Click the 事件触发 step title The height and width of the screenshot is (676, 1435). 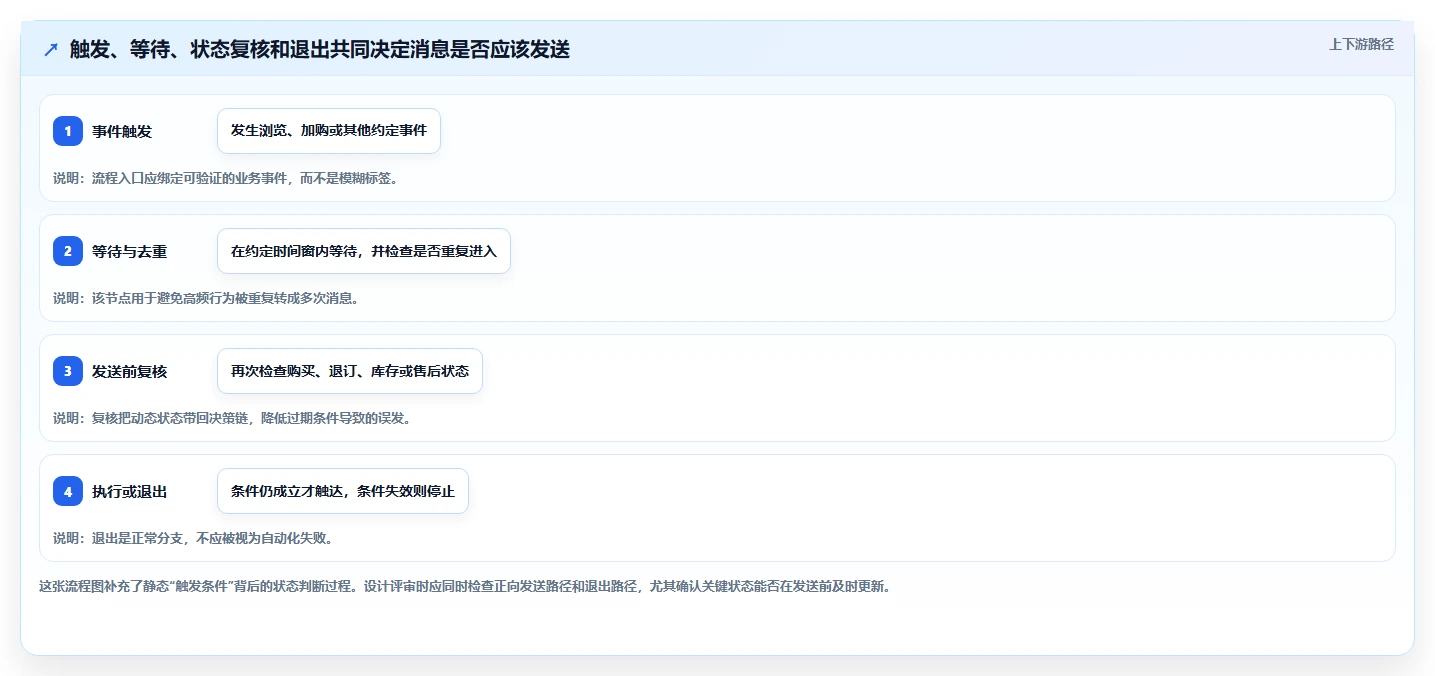point(122,132)
